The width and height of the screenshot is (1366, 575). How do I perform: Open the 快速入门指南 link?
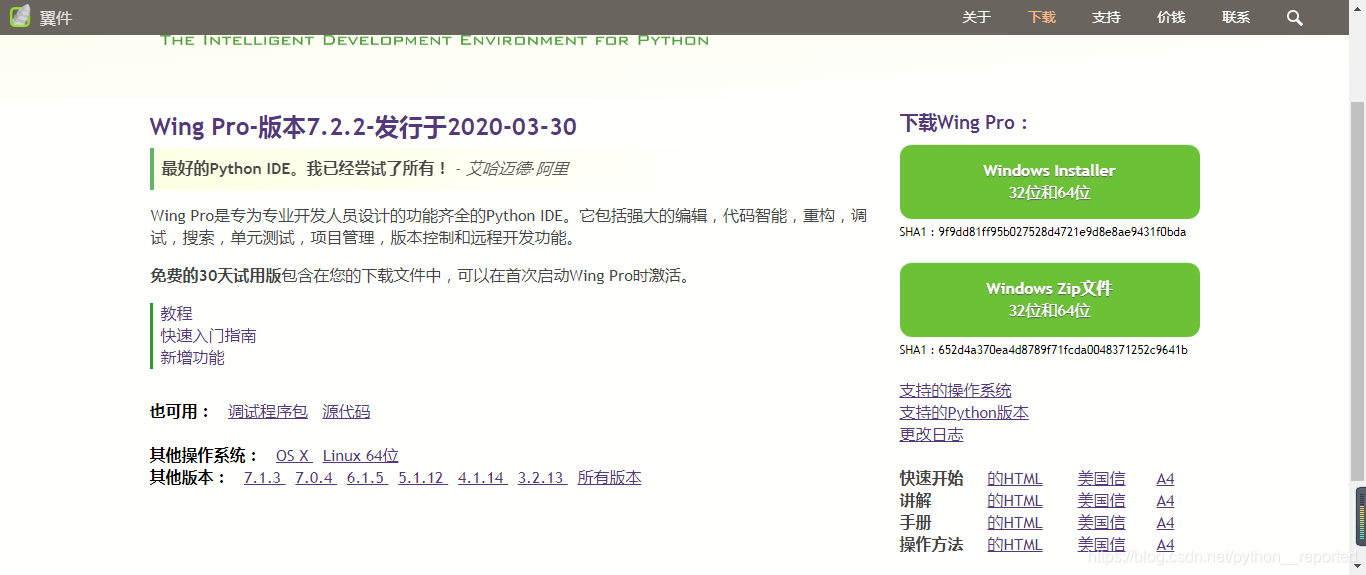point(208,336)
